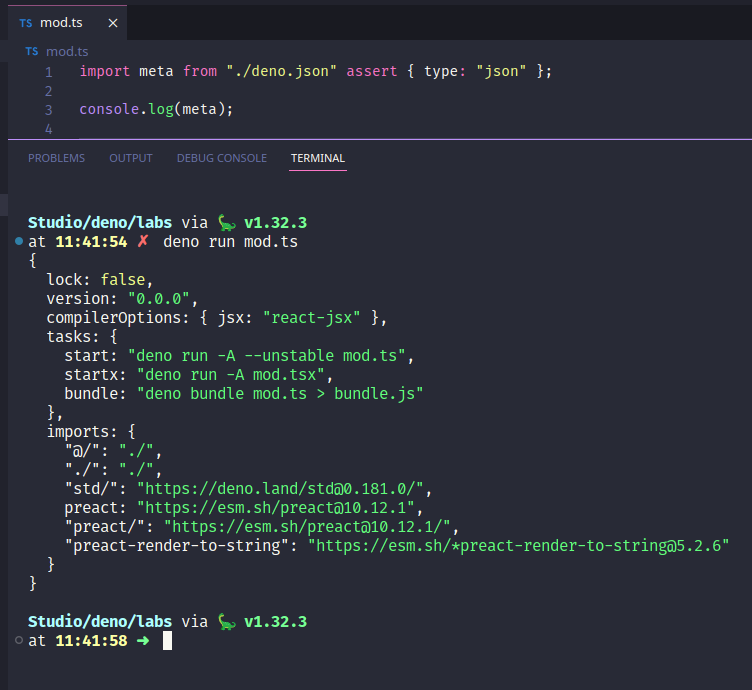Select the mod.ts editor tab
Screen dimensions: 752x690
coord(68,23)
